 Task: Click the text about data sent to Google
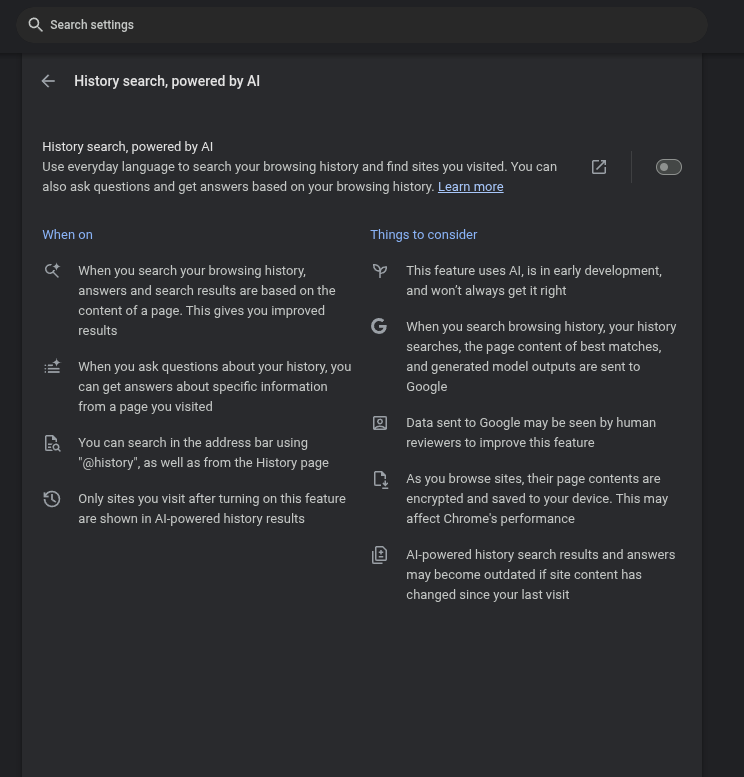tap(531, 433)
